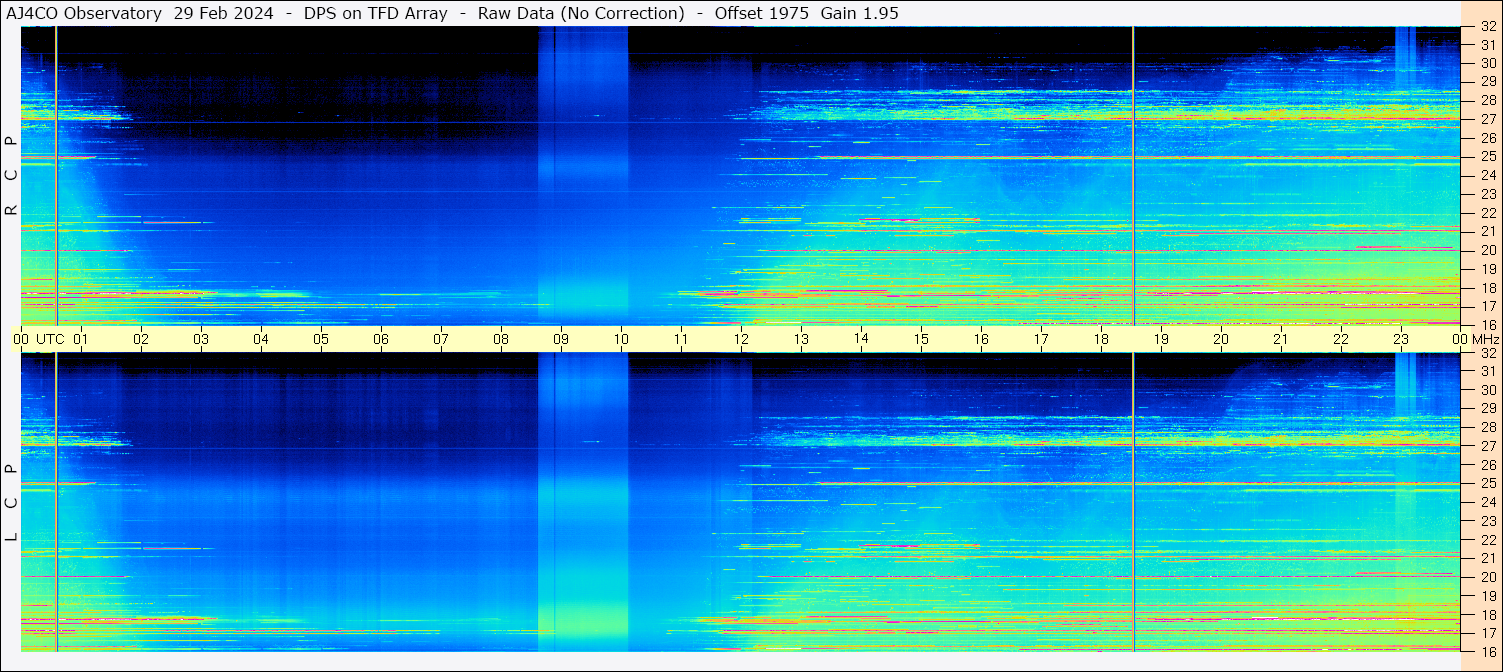
Task: Click the 21 hour label on the time axis
Action: point(1281,339)
